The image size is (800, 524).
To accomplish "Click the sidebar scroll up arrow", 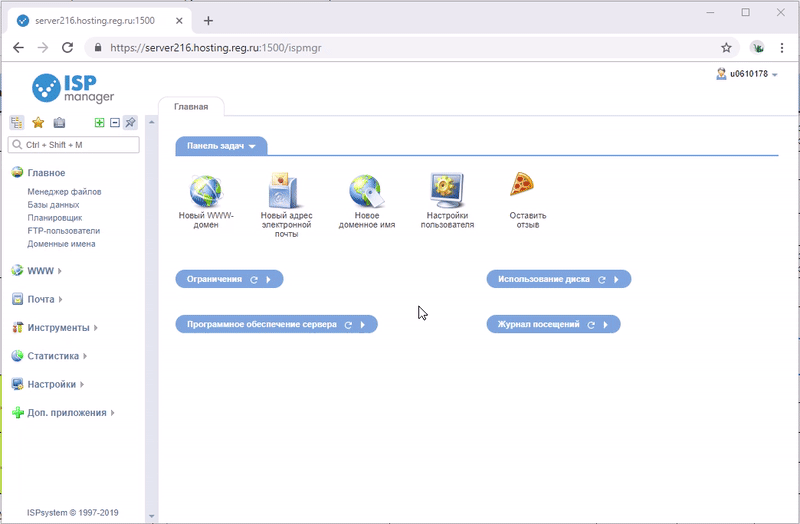I will tap(151, 122).
